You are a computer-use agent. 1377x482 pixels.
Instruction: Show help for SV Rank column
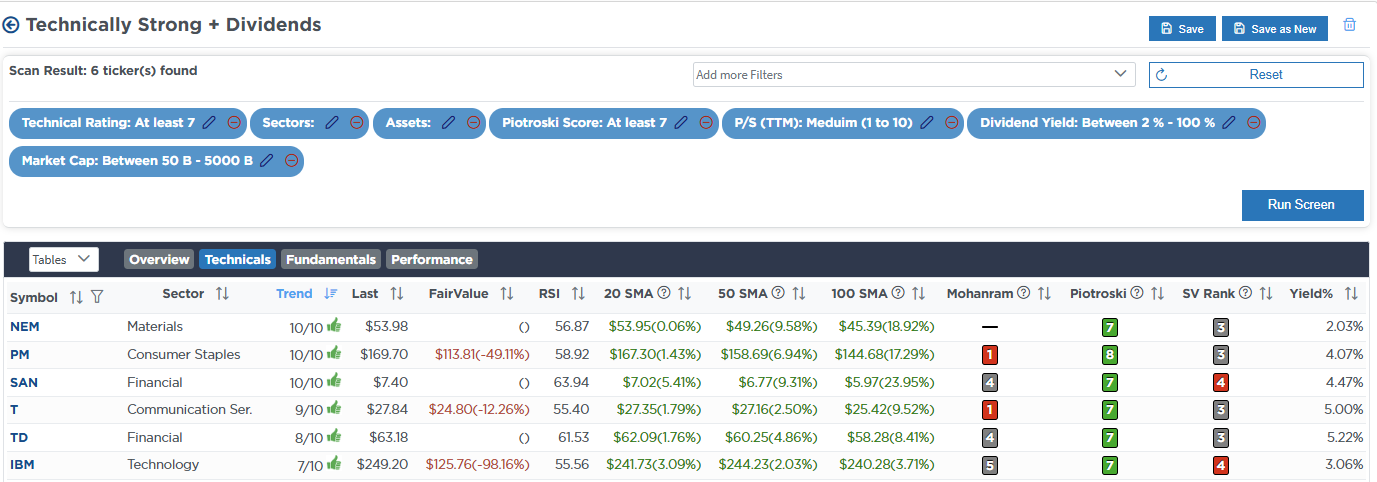(1245, 294)
